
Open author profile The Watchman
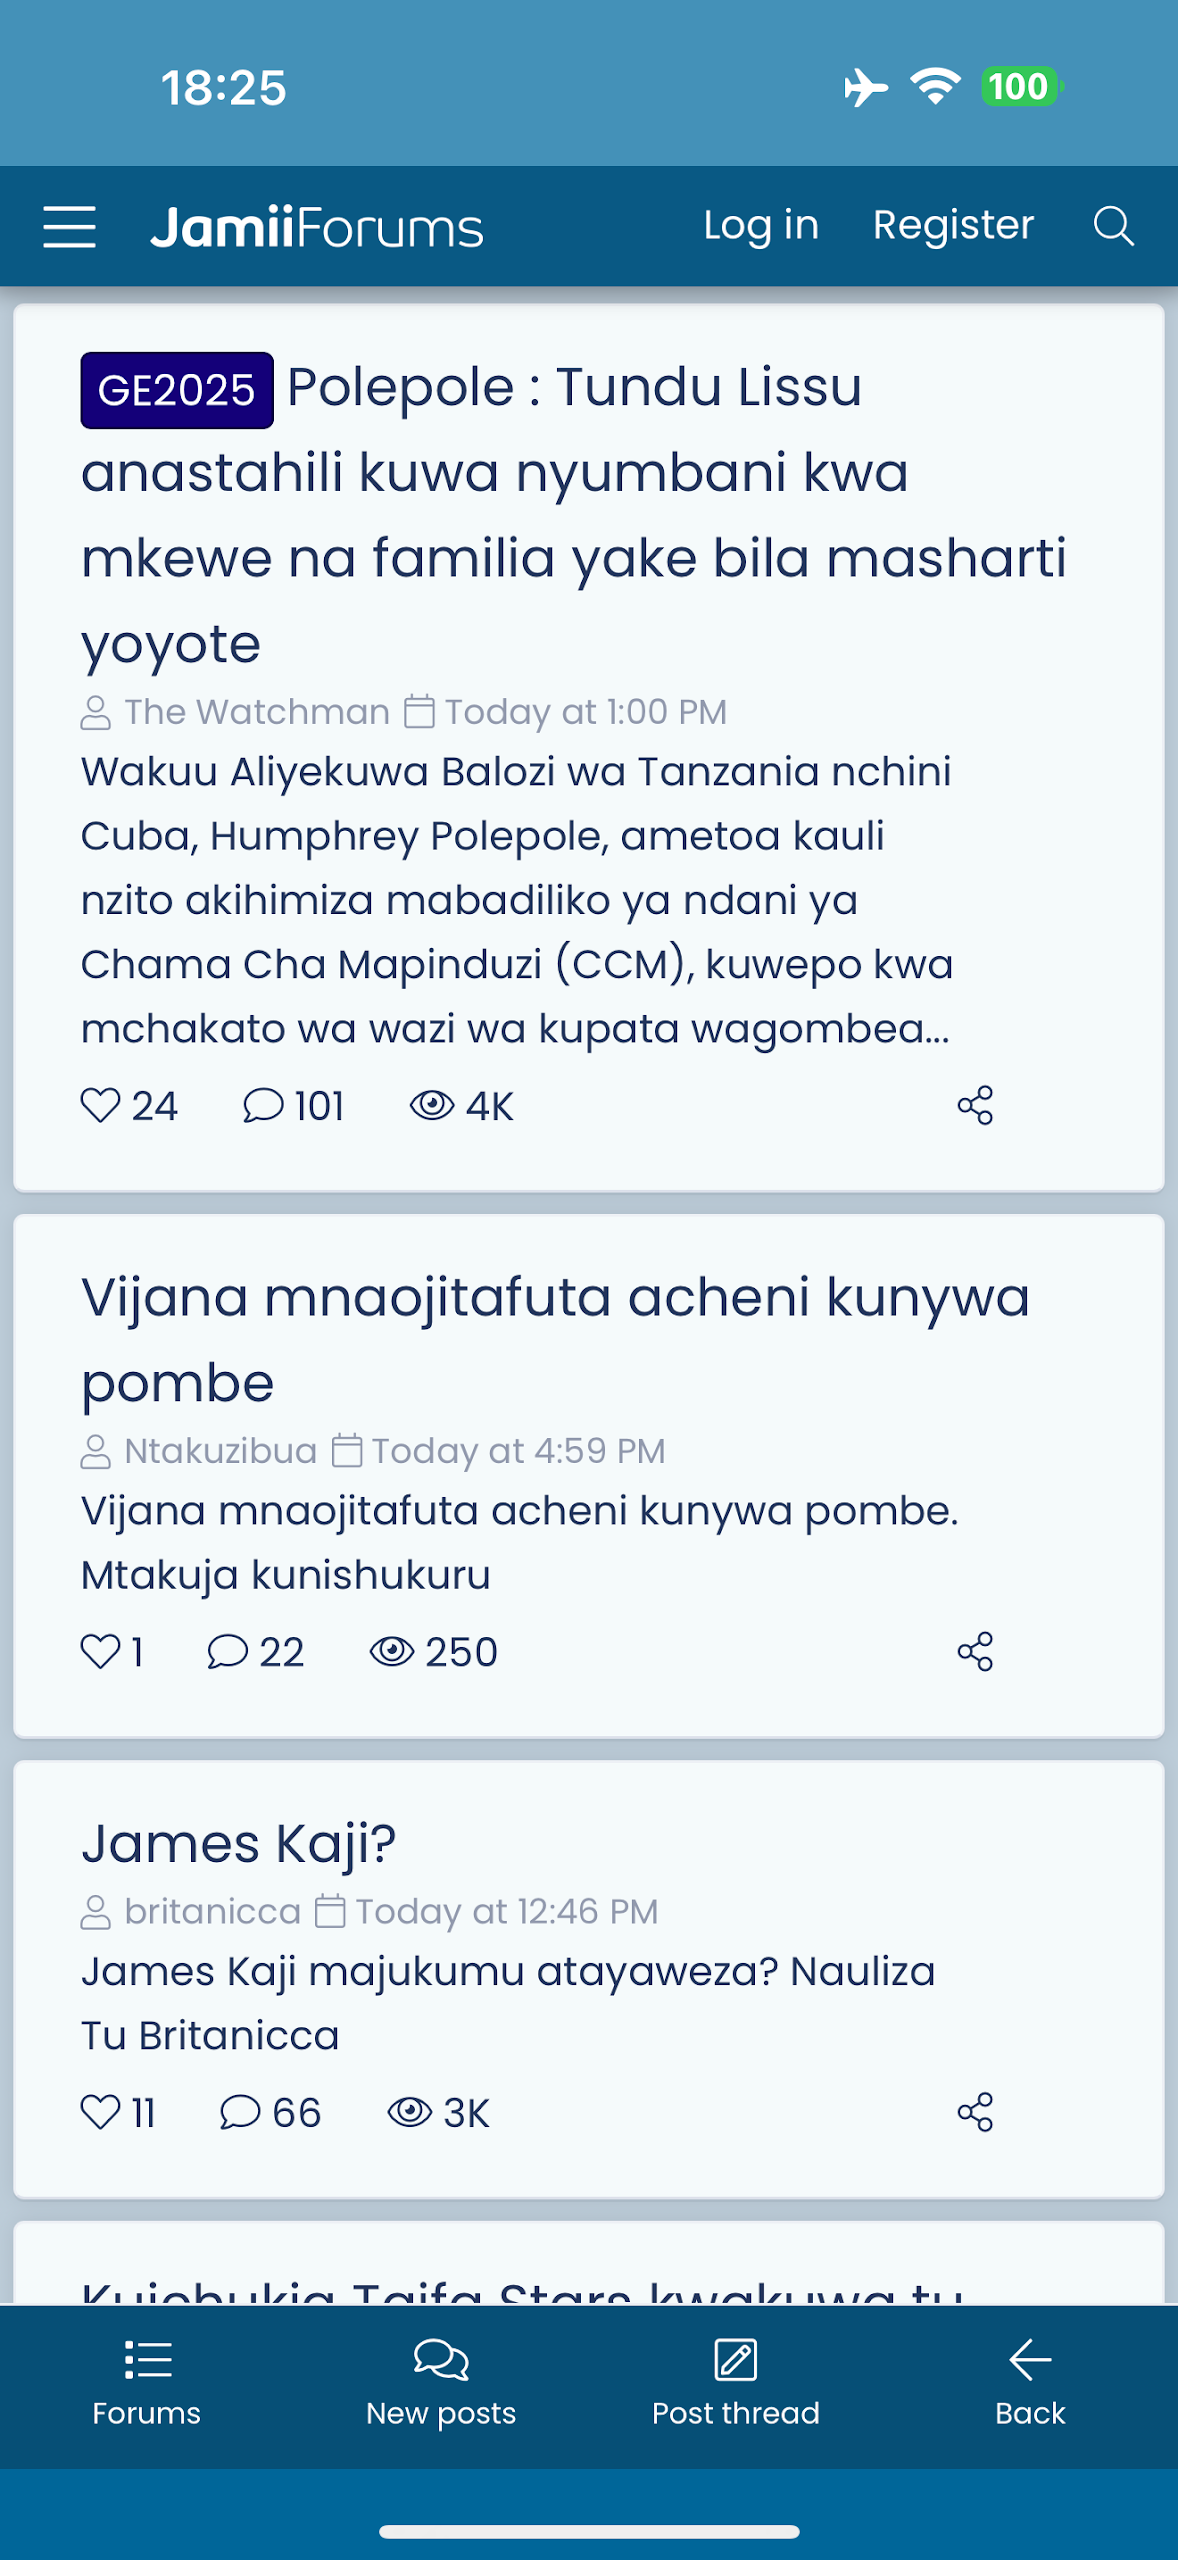256,712
